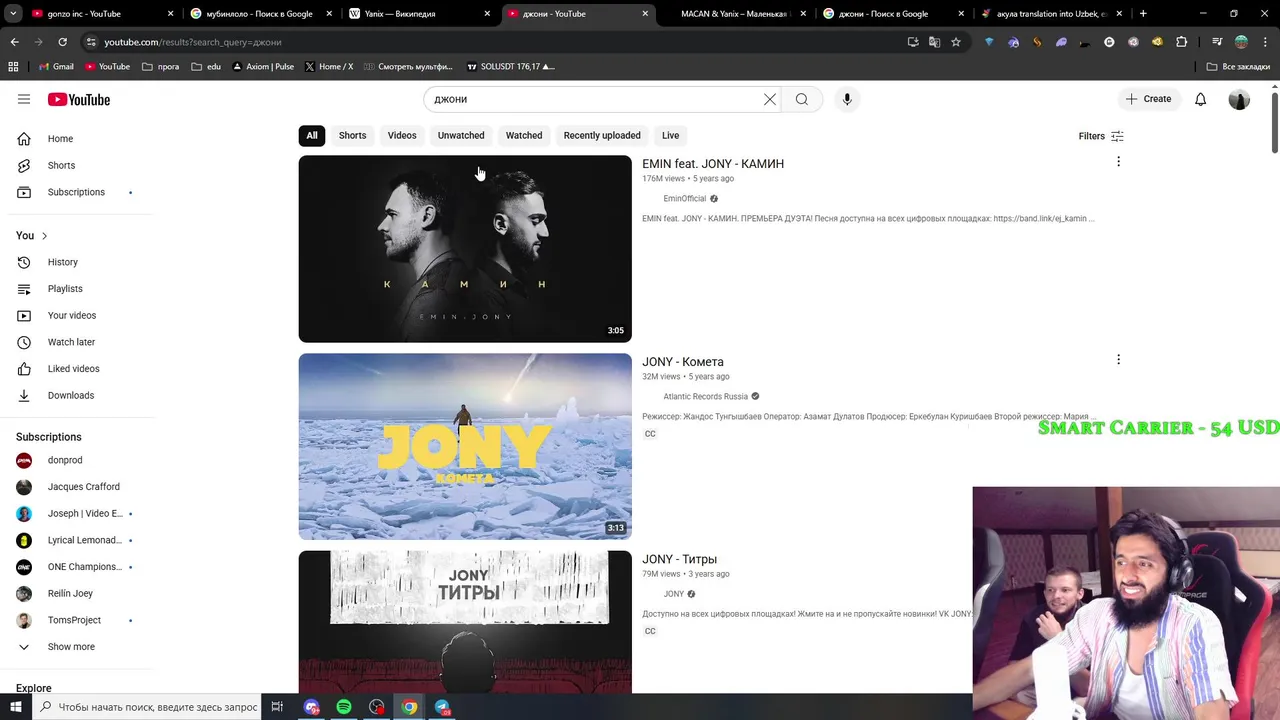Click the JONY Комета ice thumbnail
1280x720 pixels.
point(465,446)
